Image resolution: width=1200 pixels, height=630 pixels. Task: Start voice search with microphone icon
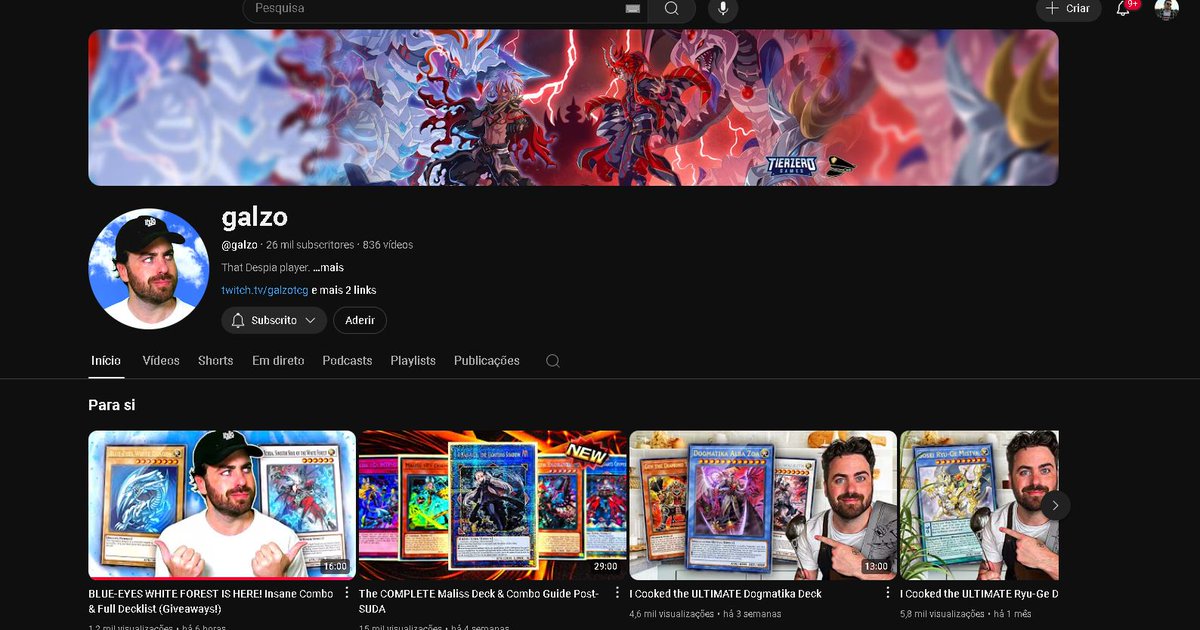tap(723, 8)
